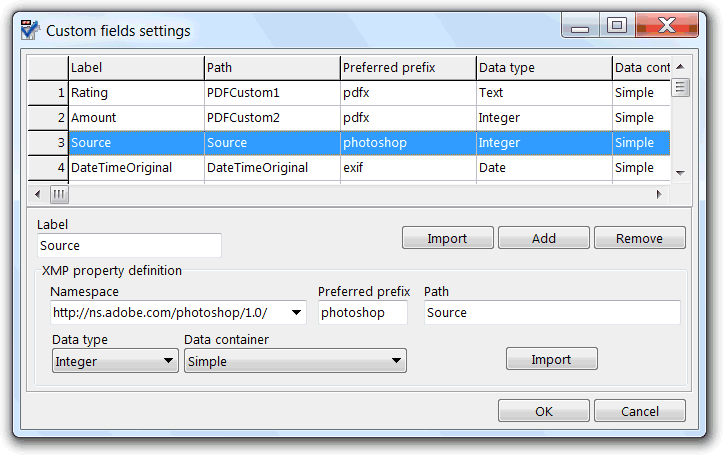Remove the selected Source field
723x455 pixels.
[640, 238]
